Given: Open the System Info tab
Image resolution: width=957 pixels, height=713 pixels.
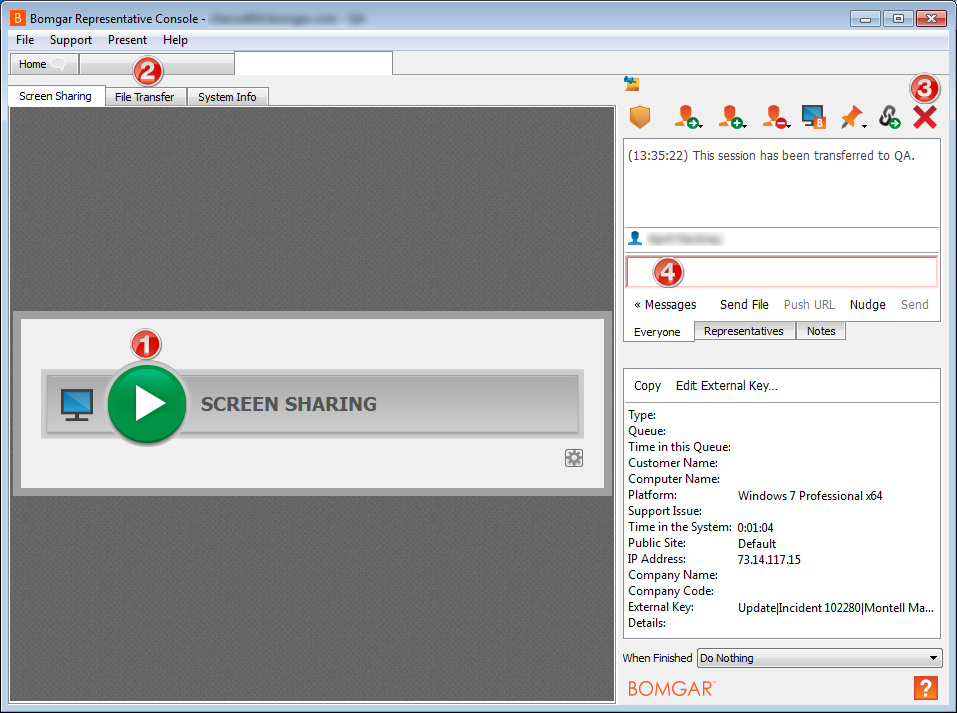Looking at the screenshot, I should (227, 97).
